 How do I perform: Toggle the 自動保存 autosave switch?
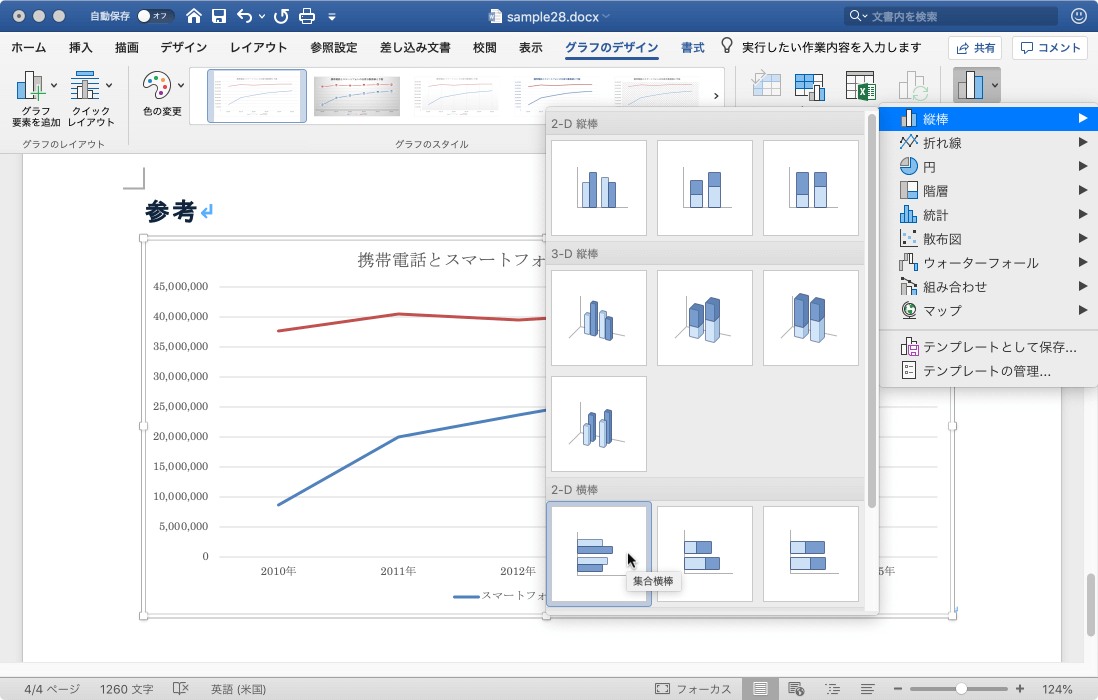tap(155, 16)
